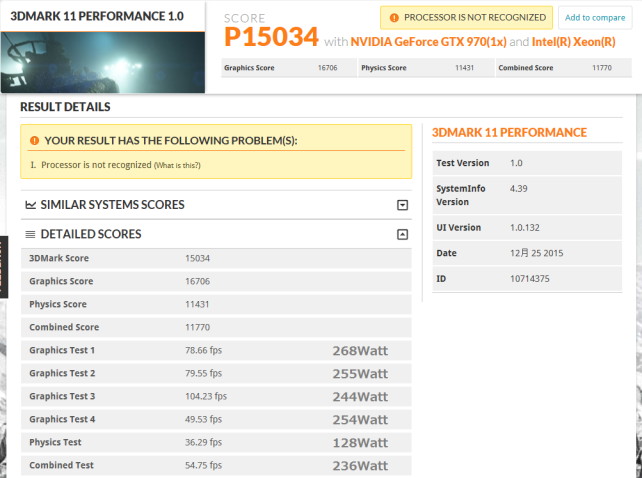
Task: Select the Combined Score row in details
Action: (216, 327)
